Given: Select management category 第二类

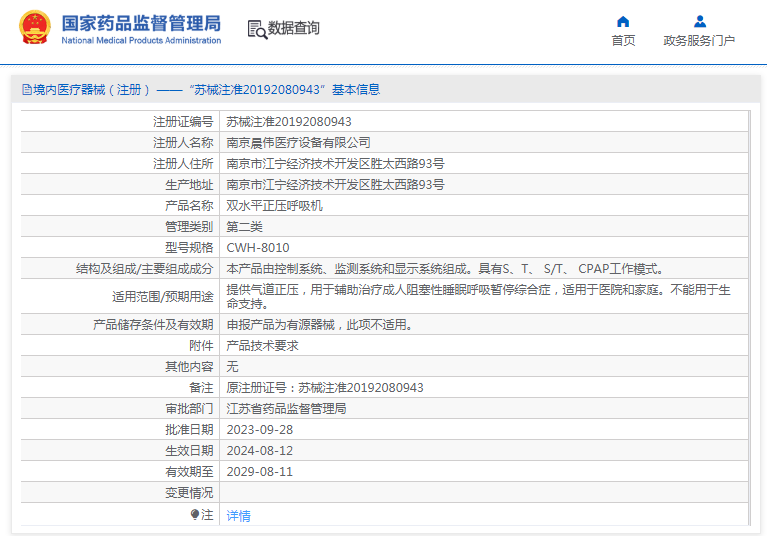Looking at the screenshot, I should (x=244, y=227).
